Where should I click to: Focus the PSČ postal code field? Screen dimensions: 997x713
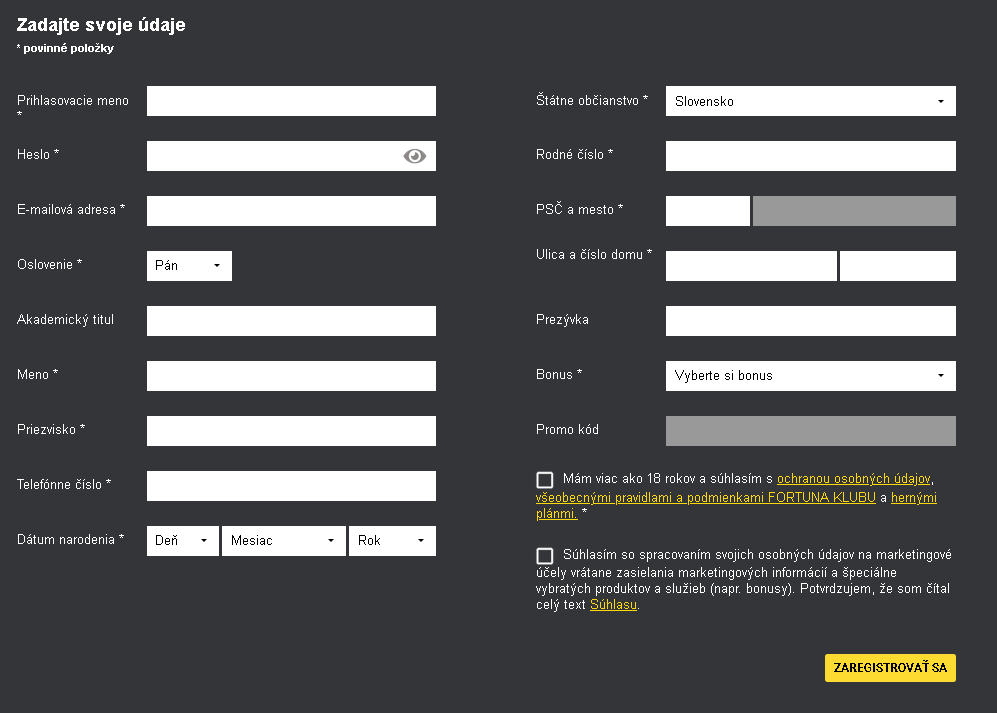[x=708, y=211]
